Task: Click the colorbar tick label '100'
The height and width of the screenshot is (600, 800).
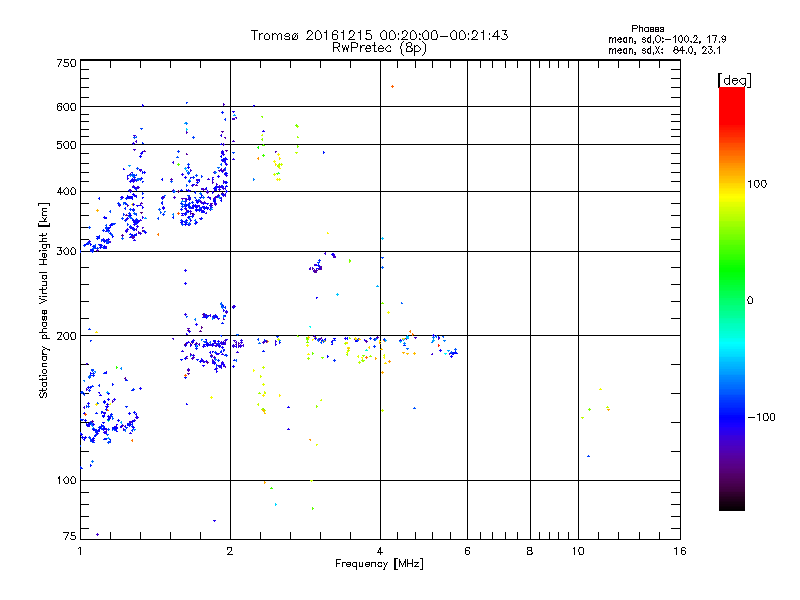Action: tap(757, 184)
